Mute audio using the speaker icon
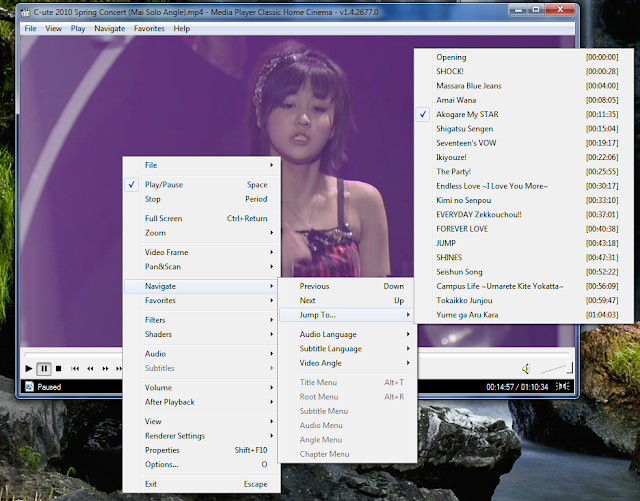 [x=526, y=369]
